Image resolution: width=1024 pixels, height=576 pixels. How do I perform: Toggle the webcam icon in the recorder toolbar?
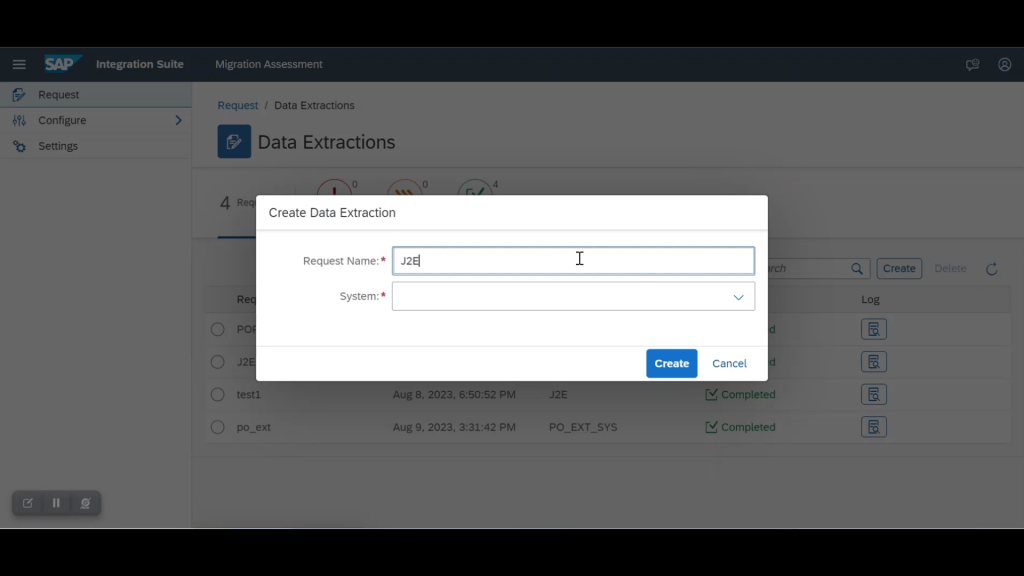click(85, 503)
